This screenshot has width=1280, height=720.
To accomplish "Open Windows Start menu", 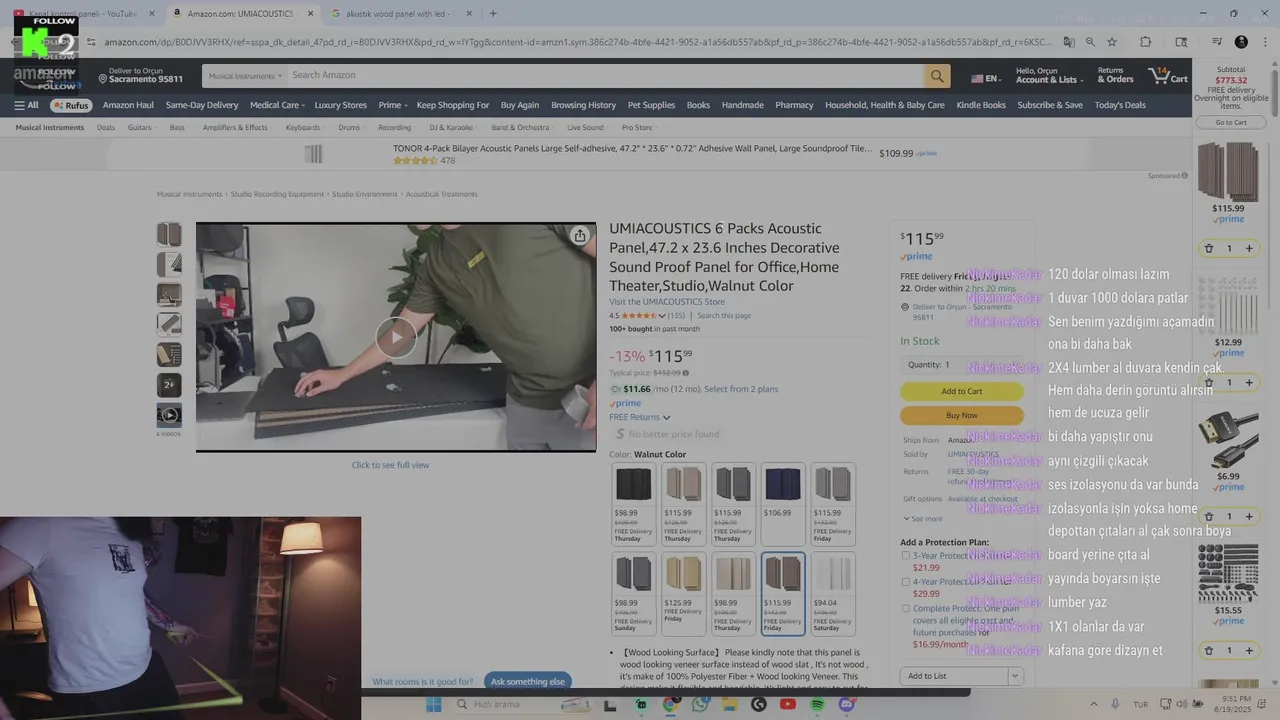I will [x=434, y=705].
